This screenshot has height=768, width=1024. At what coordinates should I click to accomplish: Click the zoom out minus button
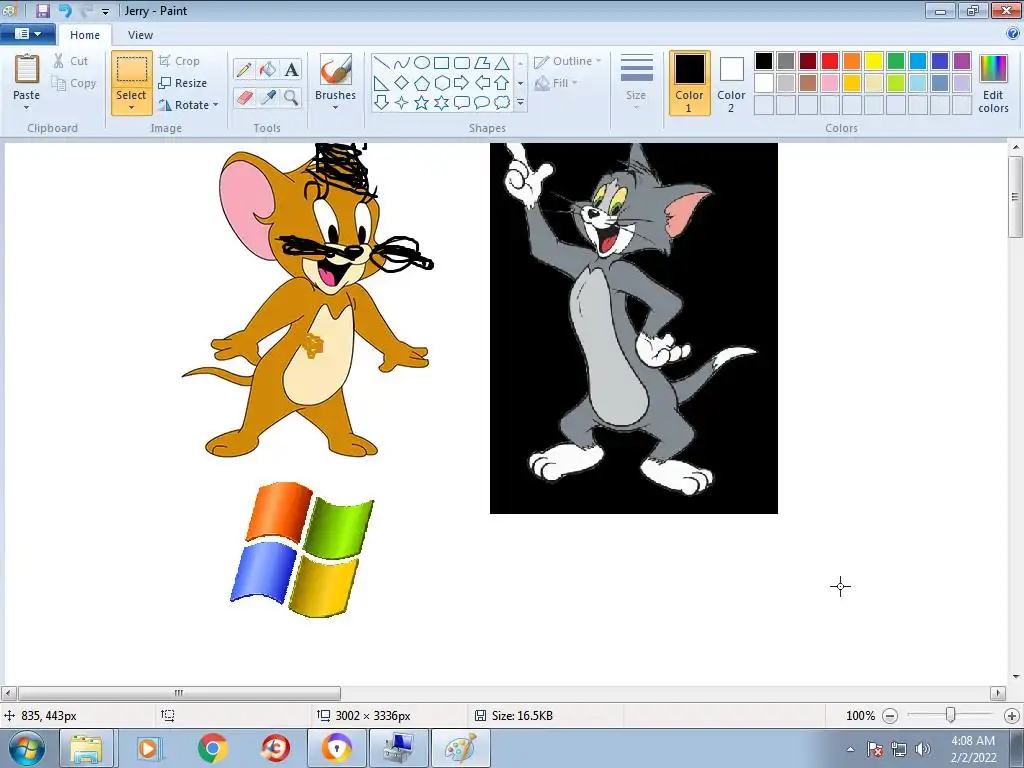click(x=889, y=716)
